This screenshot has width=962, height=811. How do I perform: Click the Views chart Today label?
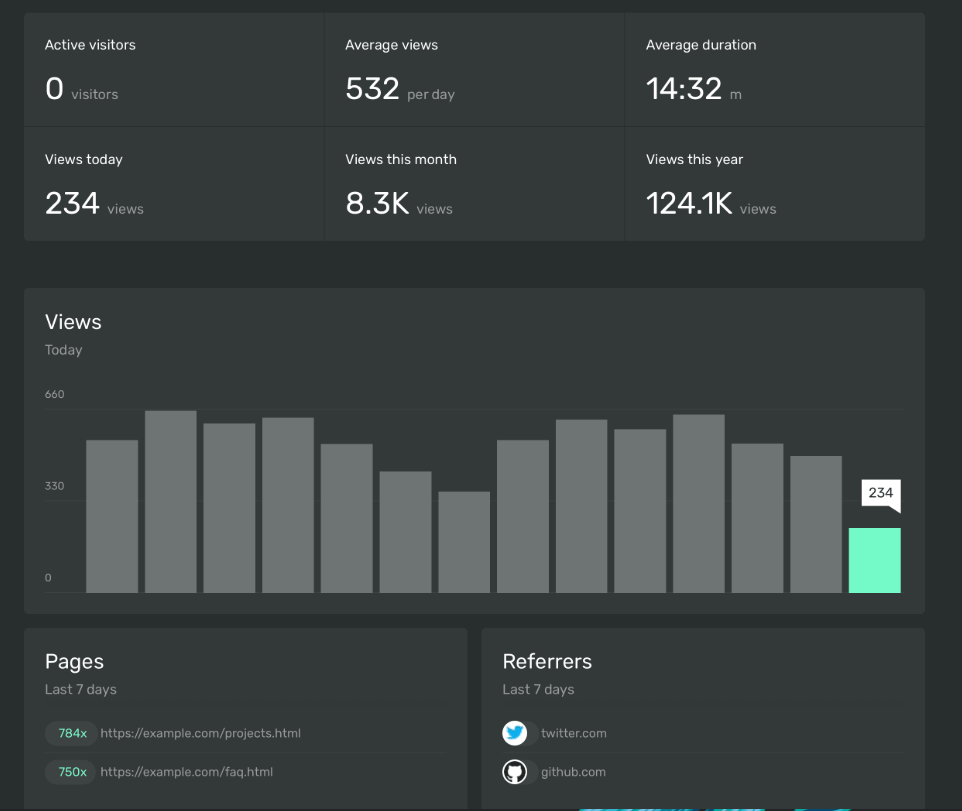[x=63, y=350]
